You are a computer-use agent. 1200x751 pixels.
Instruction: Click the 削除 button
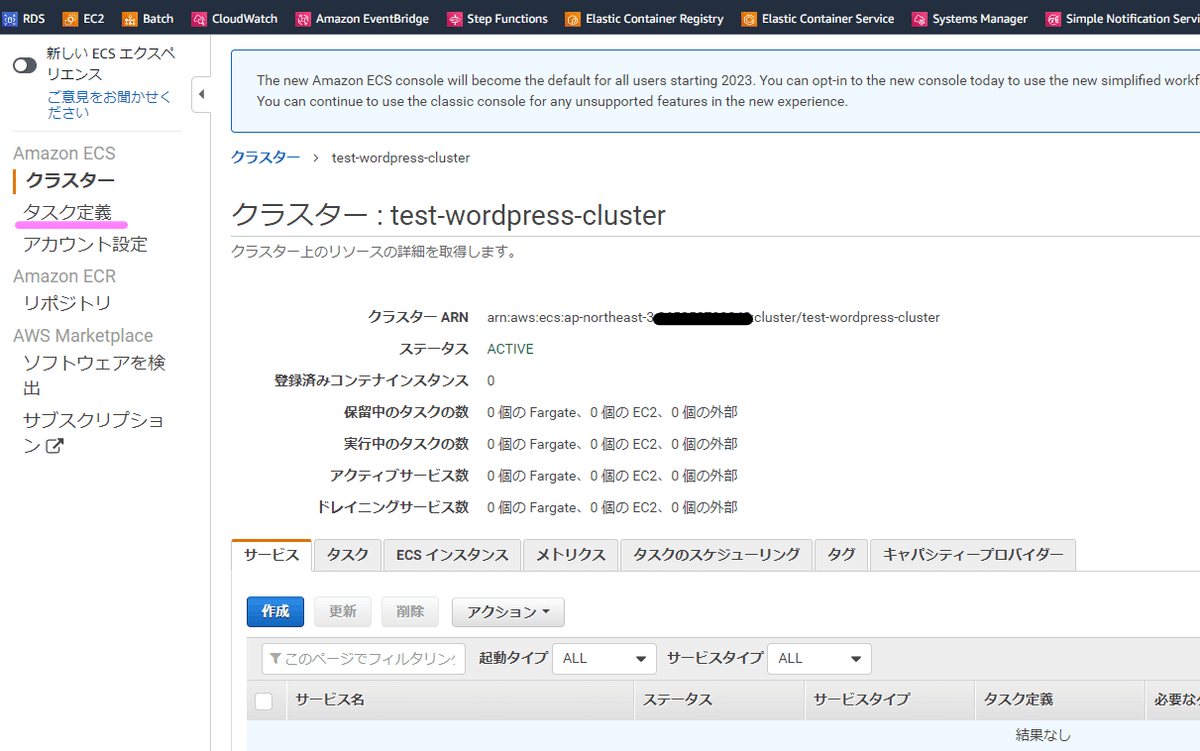click(x=410, y=612)
